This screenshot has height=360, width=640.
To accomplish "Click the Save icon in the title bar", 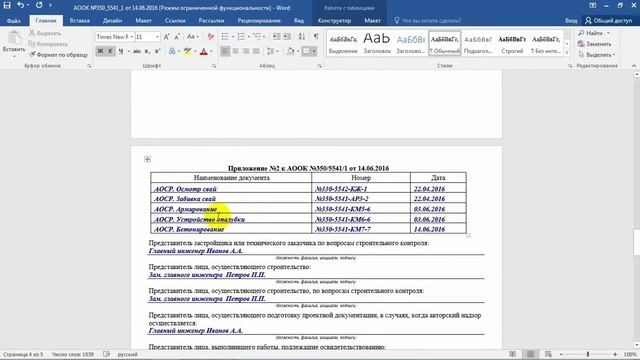I will [x=7, y=5].
